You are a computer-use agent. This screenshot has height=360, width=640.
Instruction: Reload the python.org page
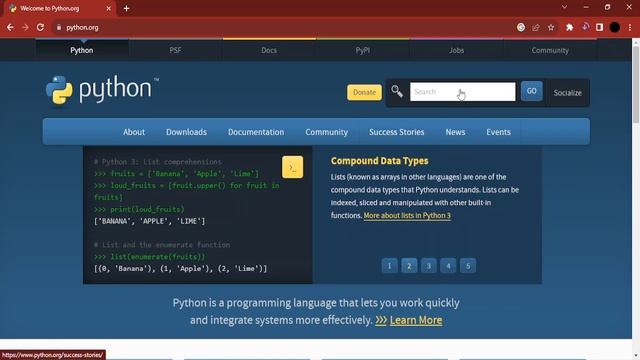pos(40,27)
